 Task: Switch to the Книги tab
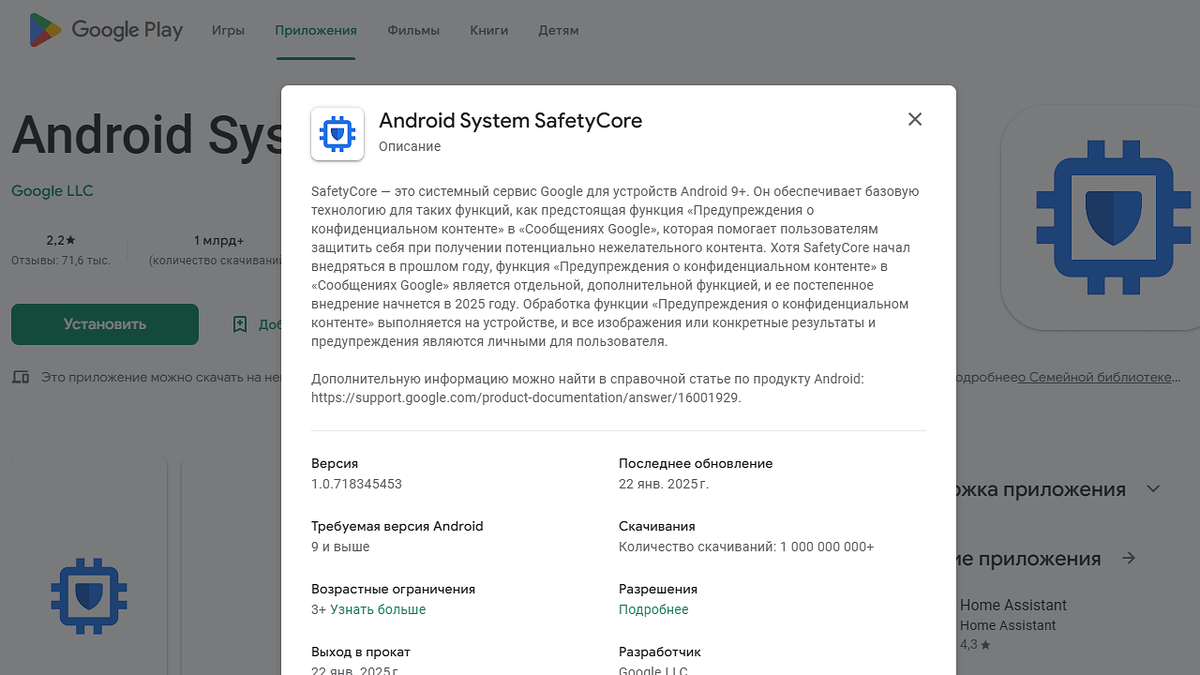[489, 30]
